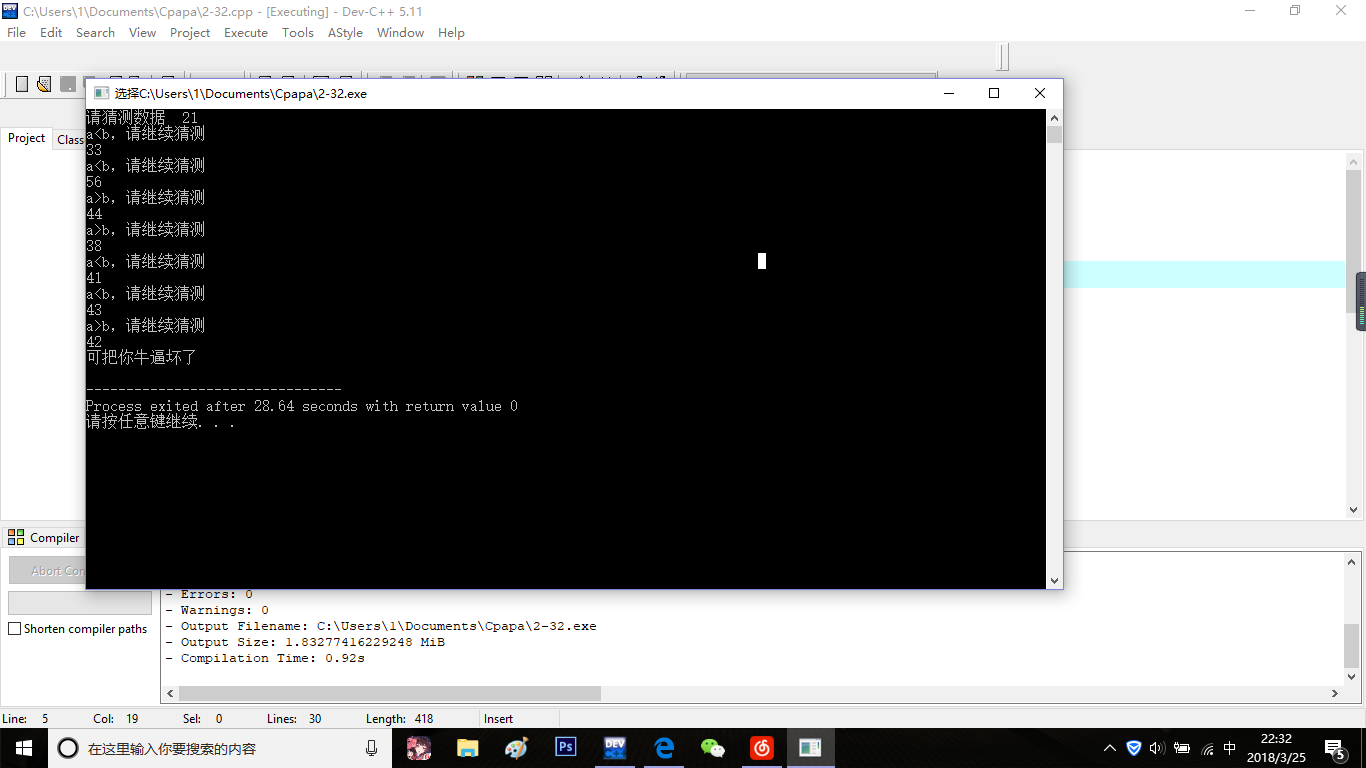The height and width of the screenshot is (768, 1366).
Task: Open WeChat from the taskbar
Action: pyautogui.click(x=712, y=748)
